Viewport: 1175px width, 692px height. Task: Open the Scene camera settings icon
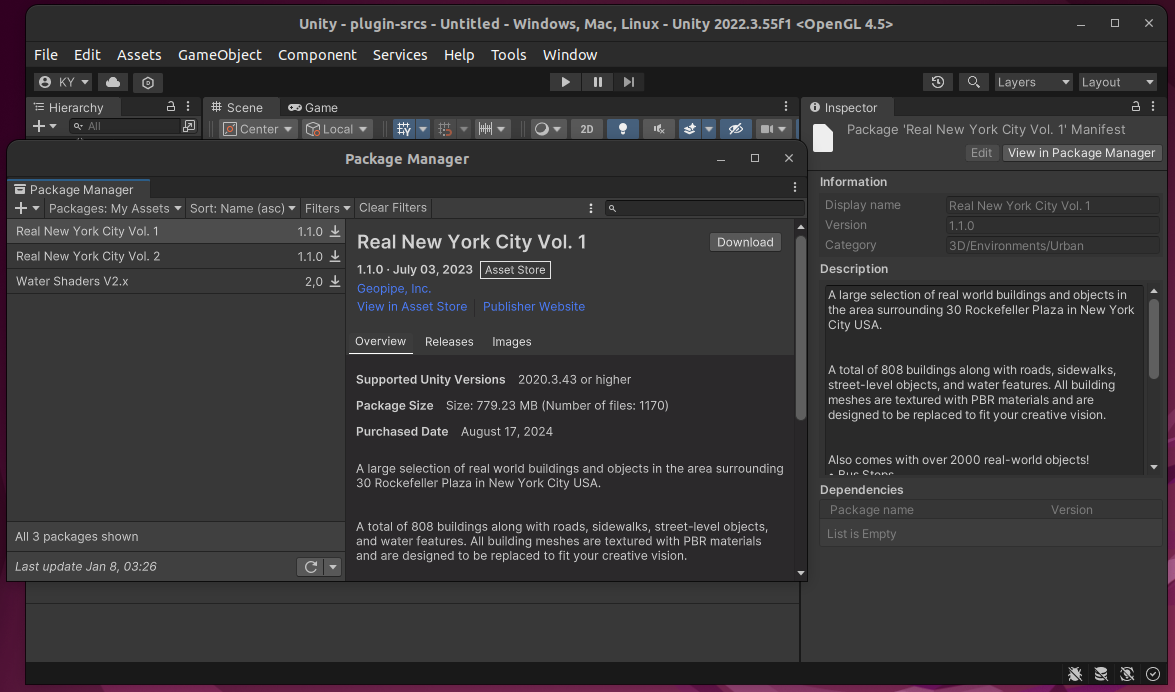tap(767, 129)
